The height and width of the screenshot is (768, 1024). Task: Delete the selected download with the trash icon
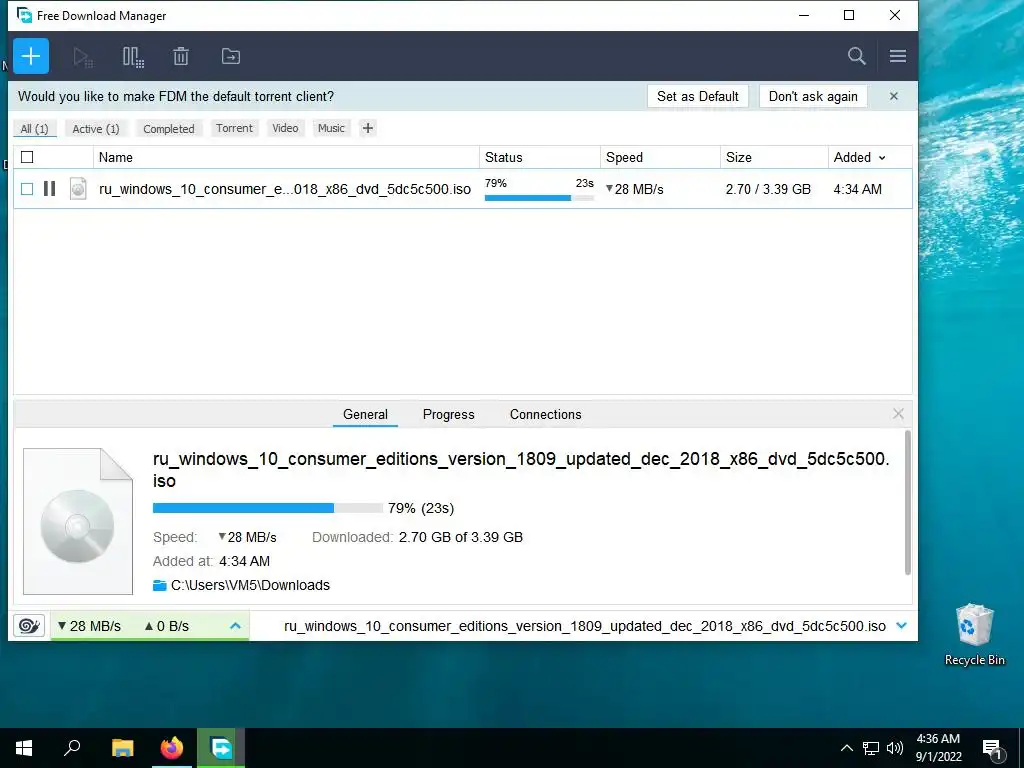[181, 56]
